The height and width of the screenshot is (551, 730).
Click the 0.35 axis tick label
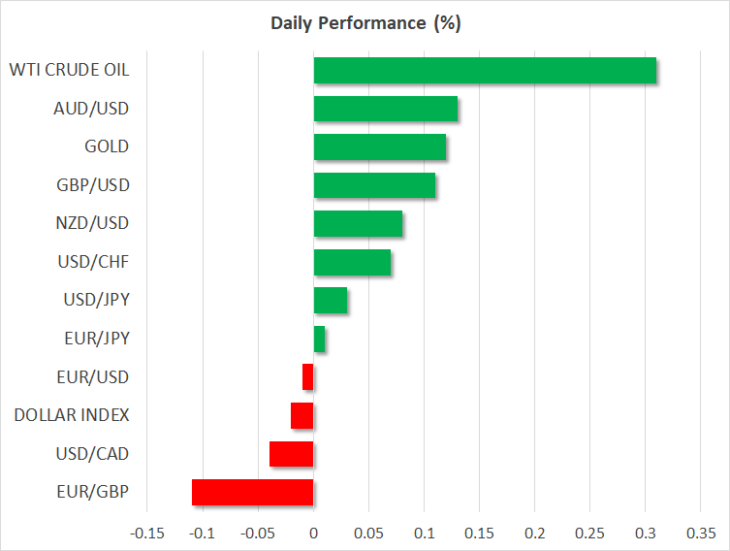pos(701,533)
